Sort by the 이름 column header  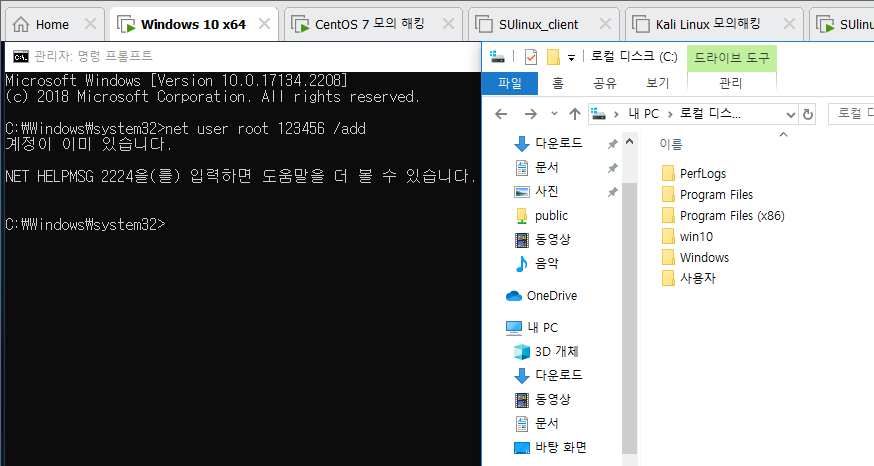click(671, 144)
